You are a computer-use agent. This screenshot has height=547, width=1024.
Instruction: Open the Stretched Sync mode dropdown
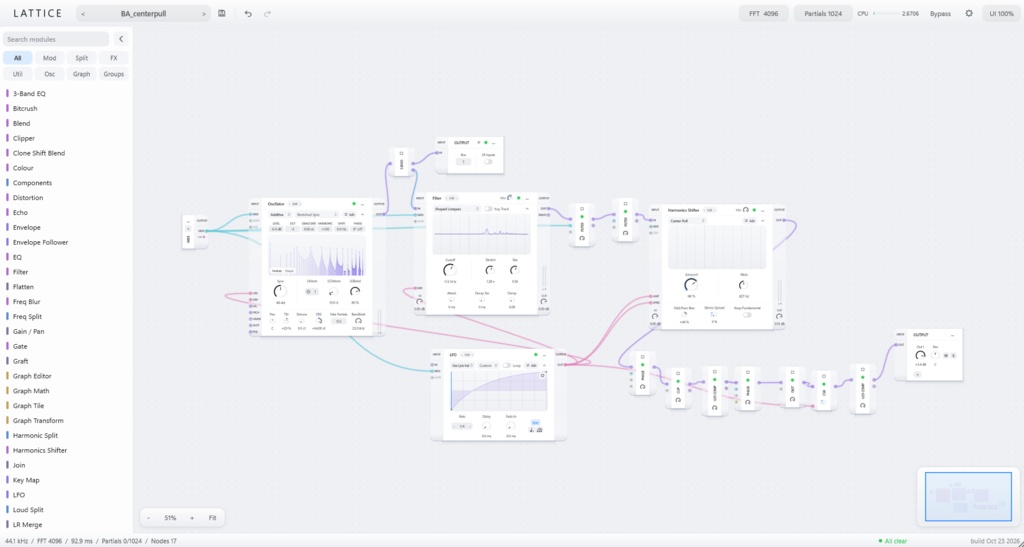pos(317,214)
